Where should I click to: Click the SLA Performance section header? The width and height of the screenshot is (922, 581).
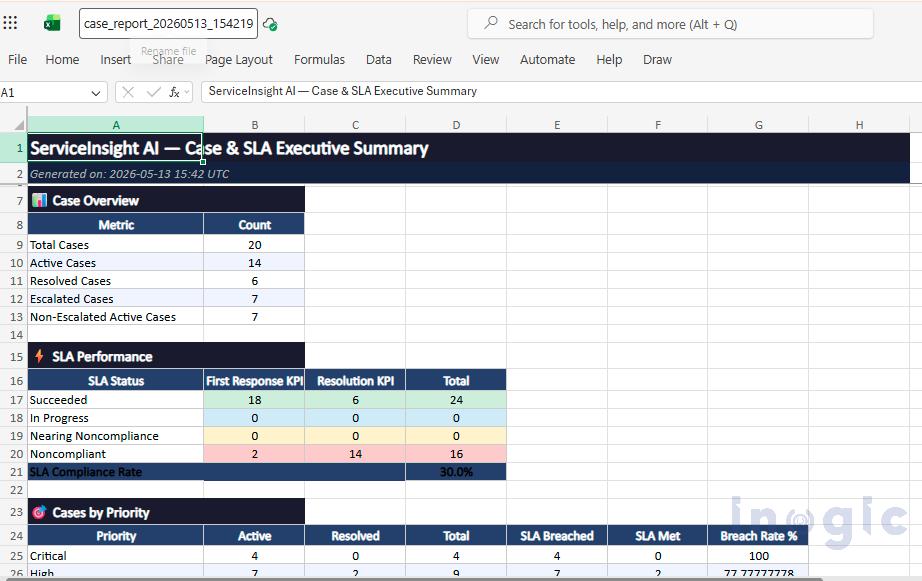(166, 356)
